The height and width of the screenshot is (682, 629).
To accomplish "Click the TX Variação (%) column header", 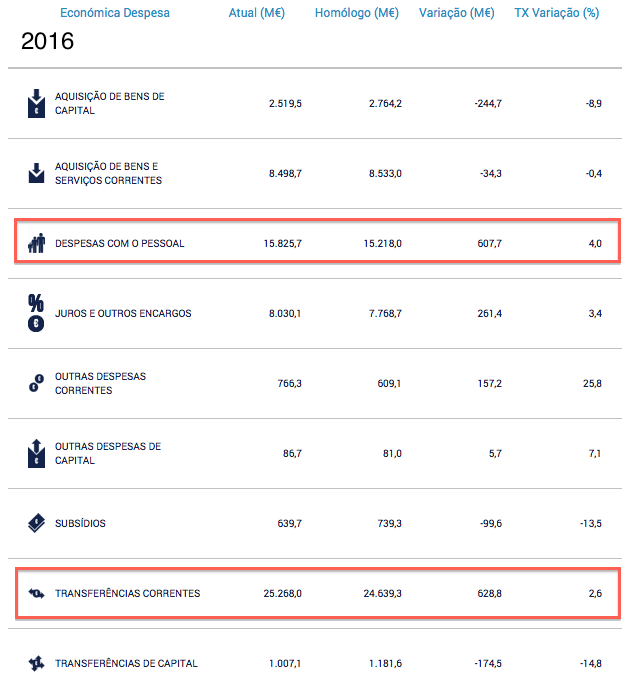I will click(557, 13).
